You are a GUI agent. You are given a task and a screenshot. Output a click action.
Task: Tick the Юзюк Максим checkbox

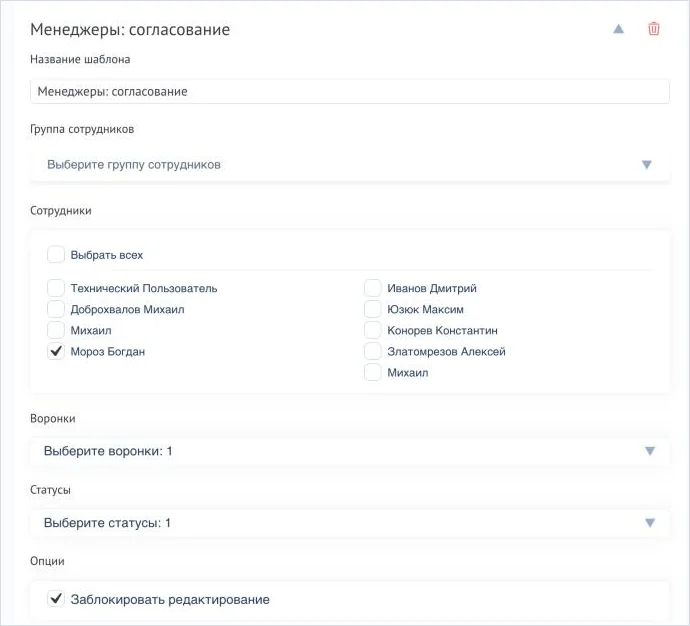point(372,309)
